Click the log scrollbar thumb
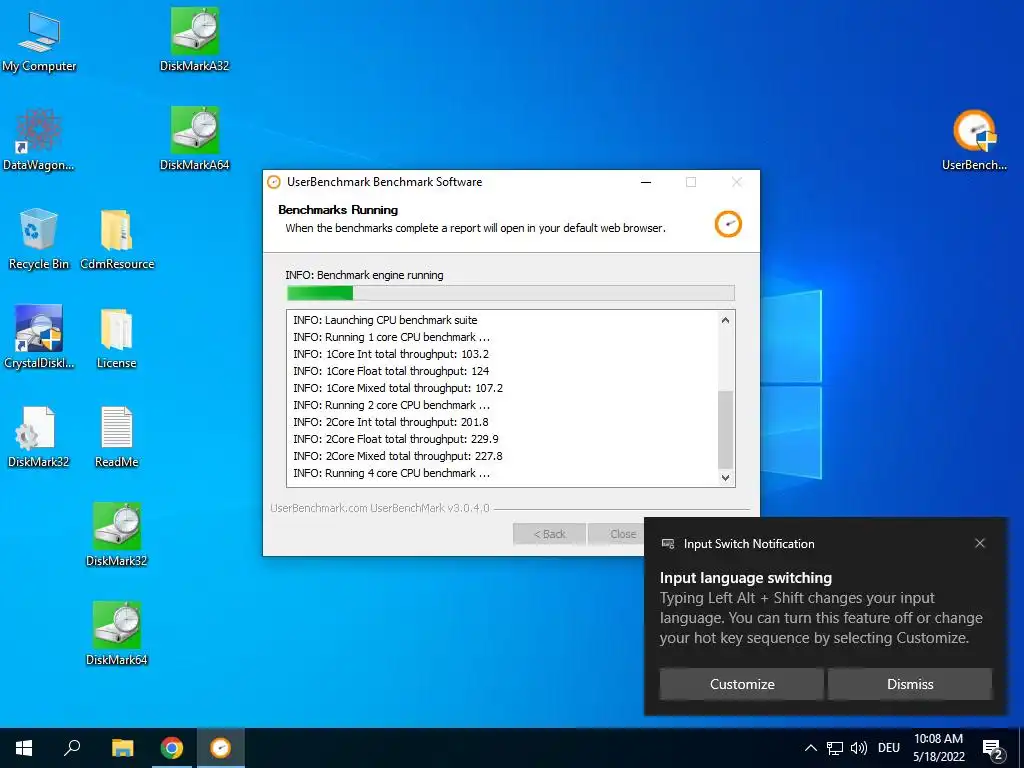Screen dimensions: 1024x768 pos(726,429)
